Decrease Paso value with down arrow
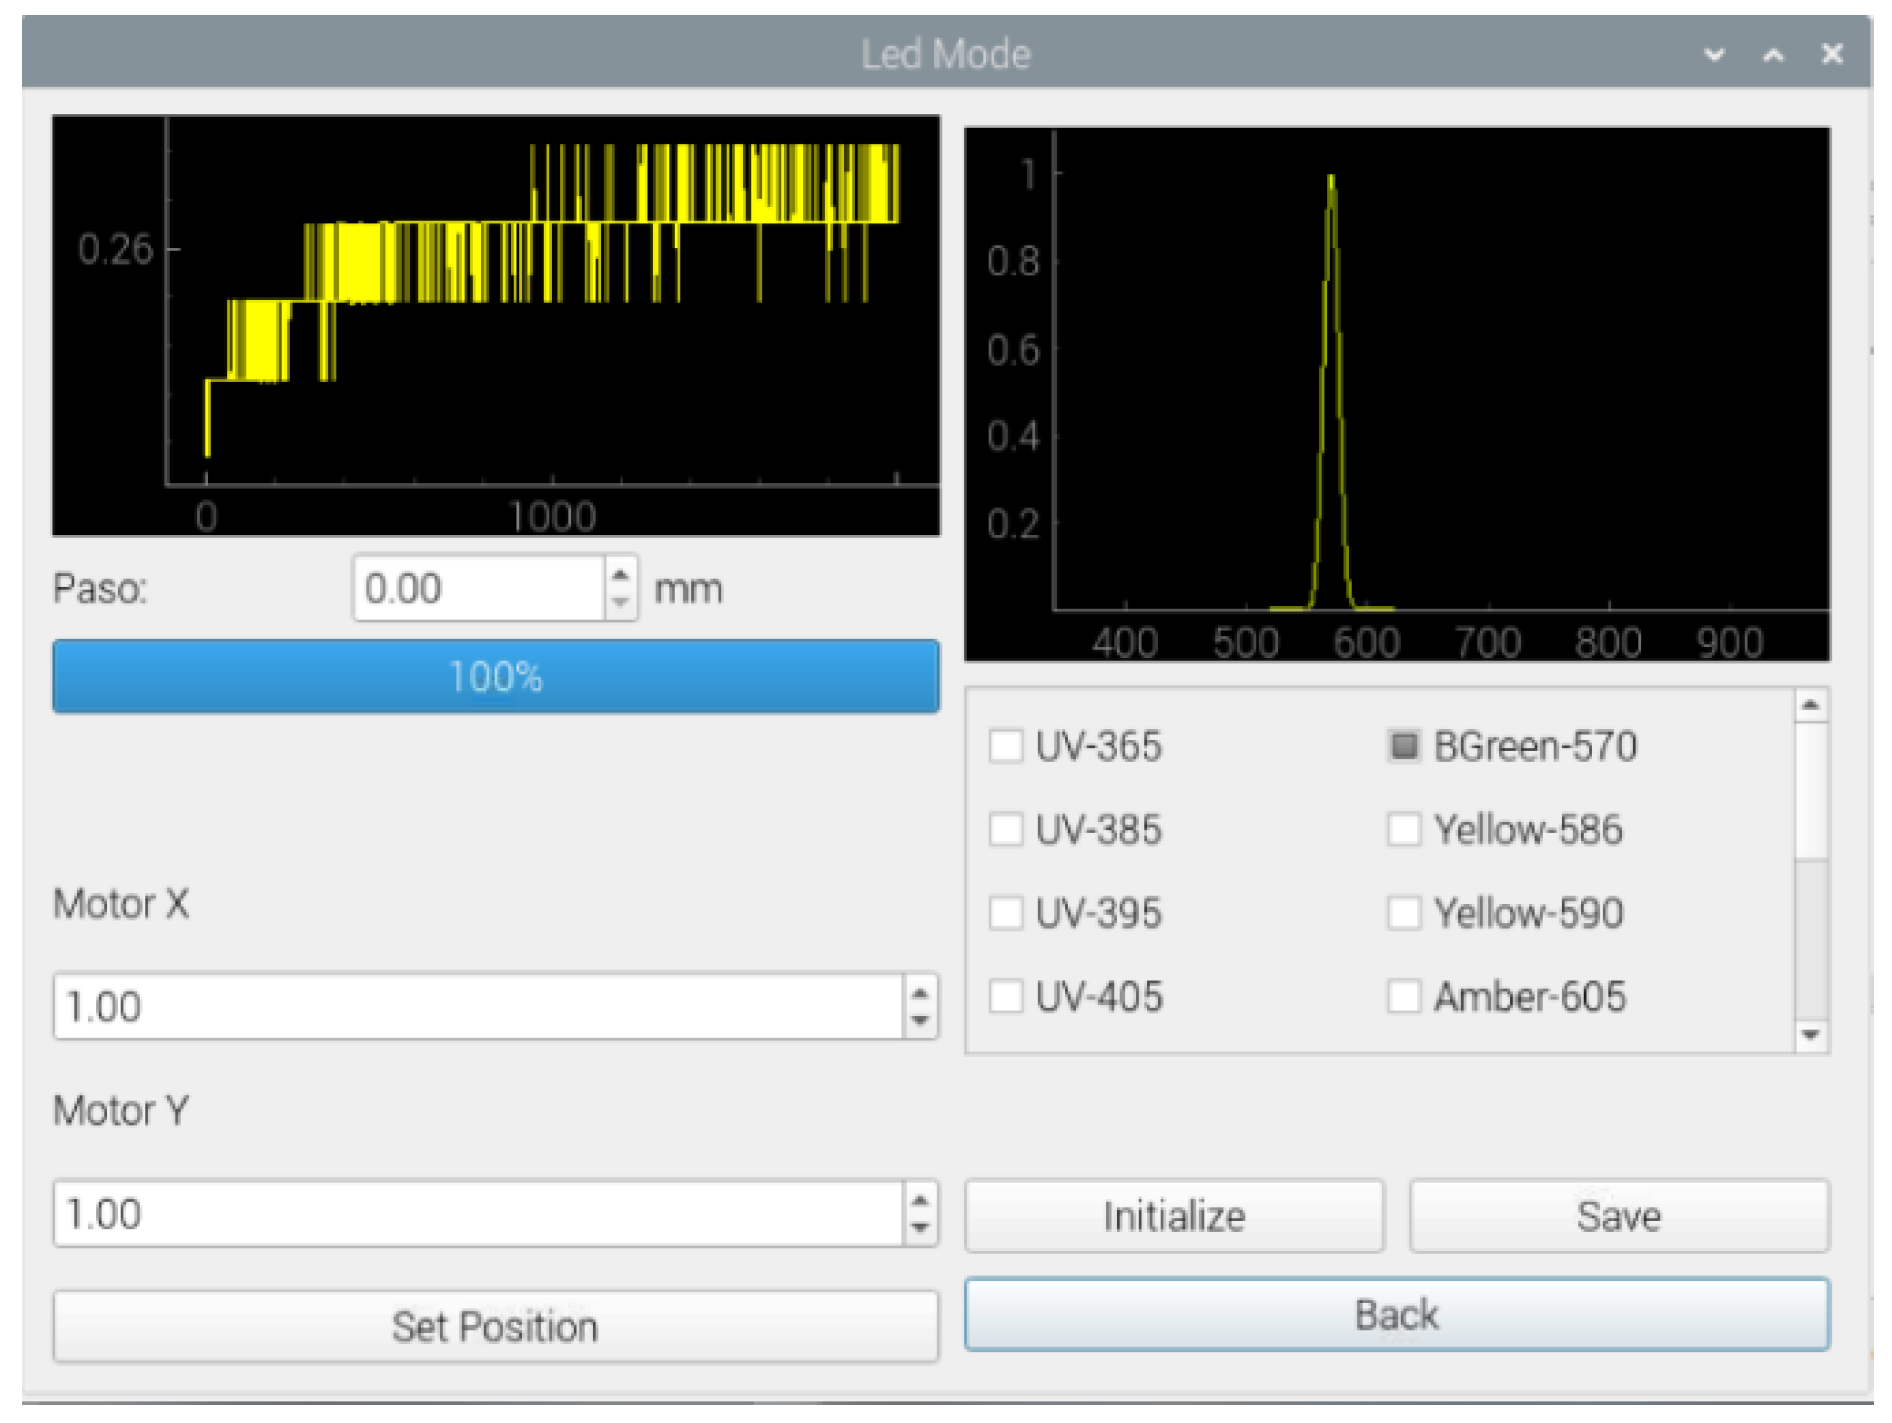Image resolution: width=1892 pixels, height=1423 pixels. (620, 602)
